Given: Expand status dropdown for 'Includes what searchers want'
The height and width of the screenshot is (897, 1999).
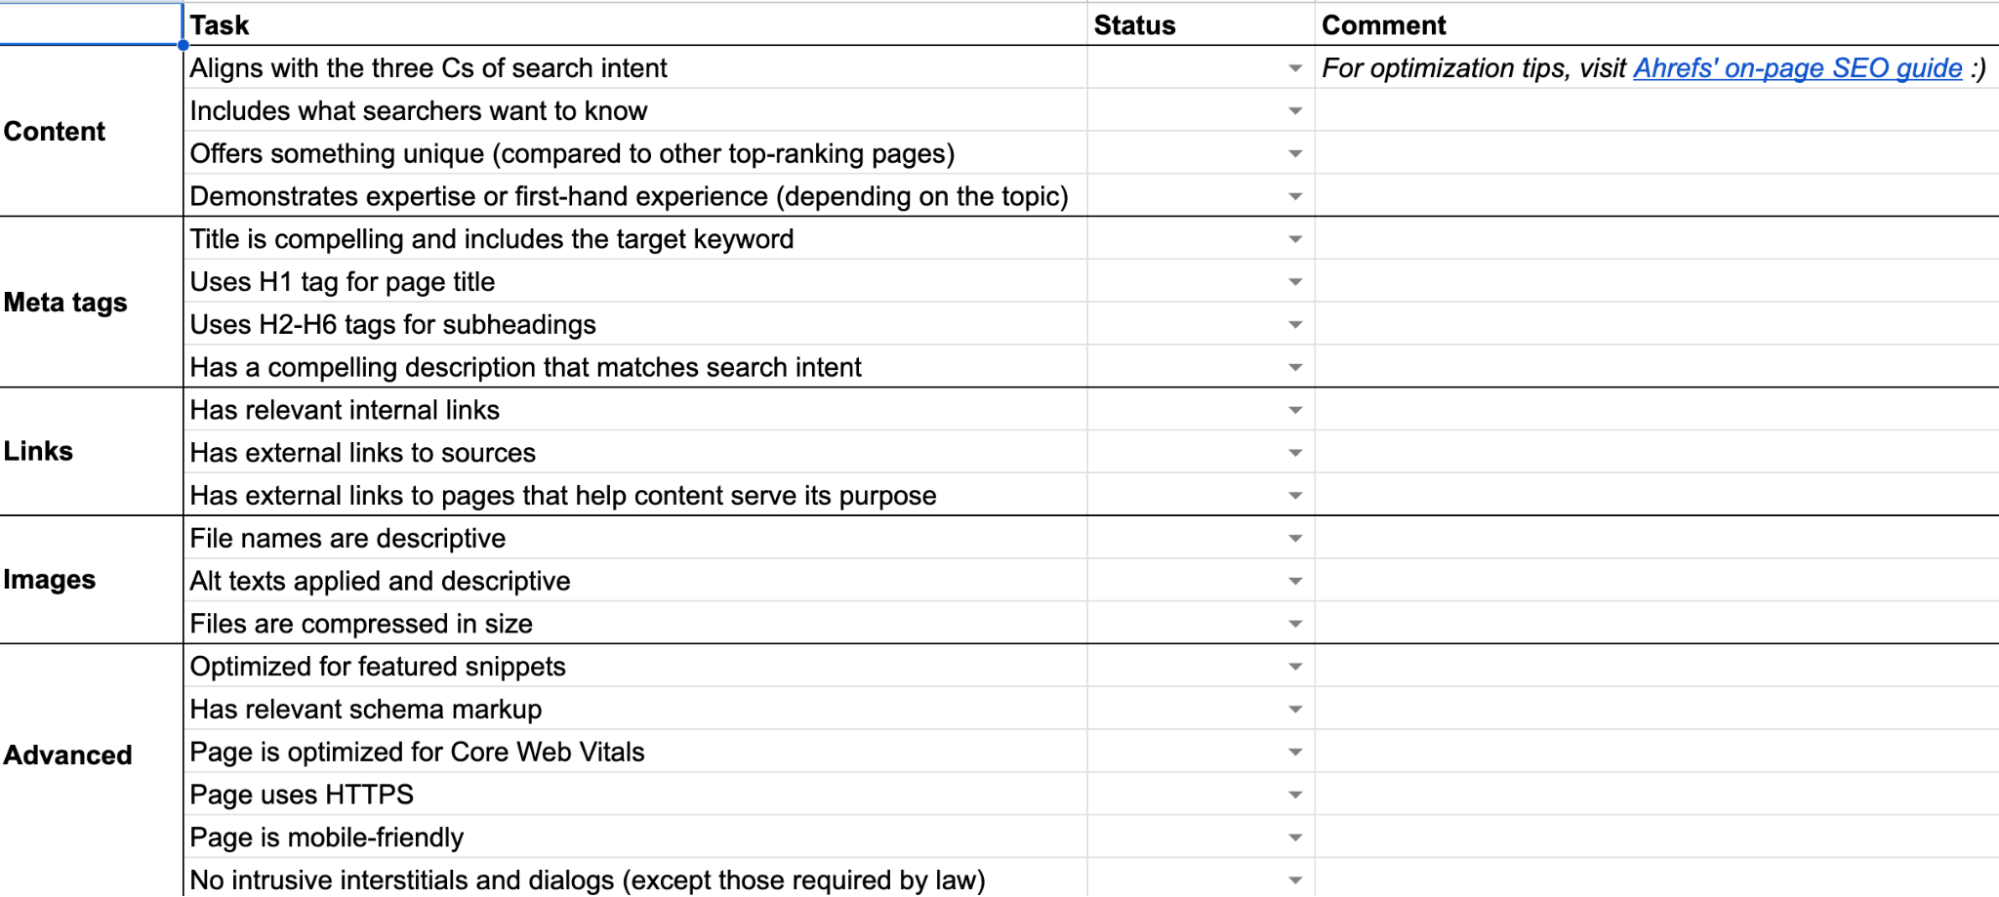Looking at the screenshot, I should (x=1295, y=111).
